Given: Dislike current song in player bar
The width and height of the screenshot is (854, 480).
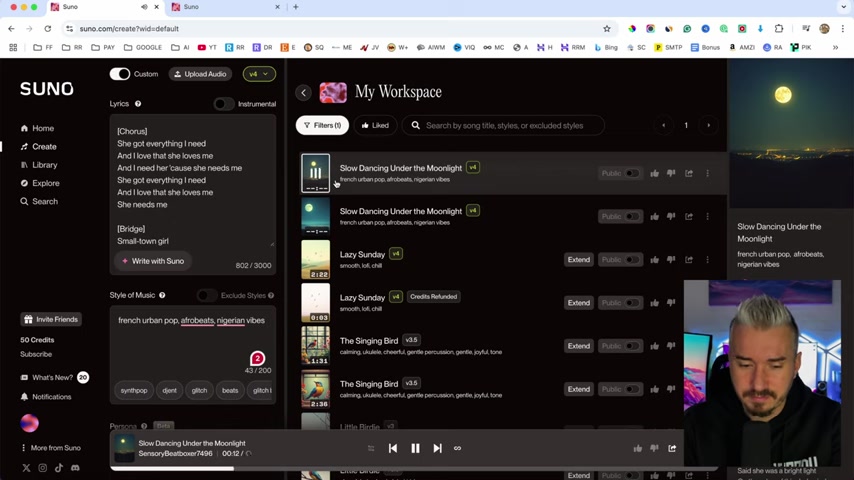Looking at the screenshot, I should 654,448.
